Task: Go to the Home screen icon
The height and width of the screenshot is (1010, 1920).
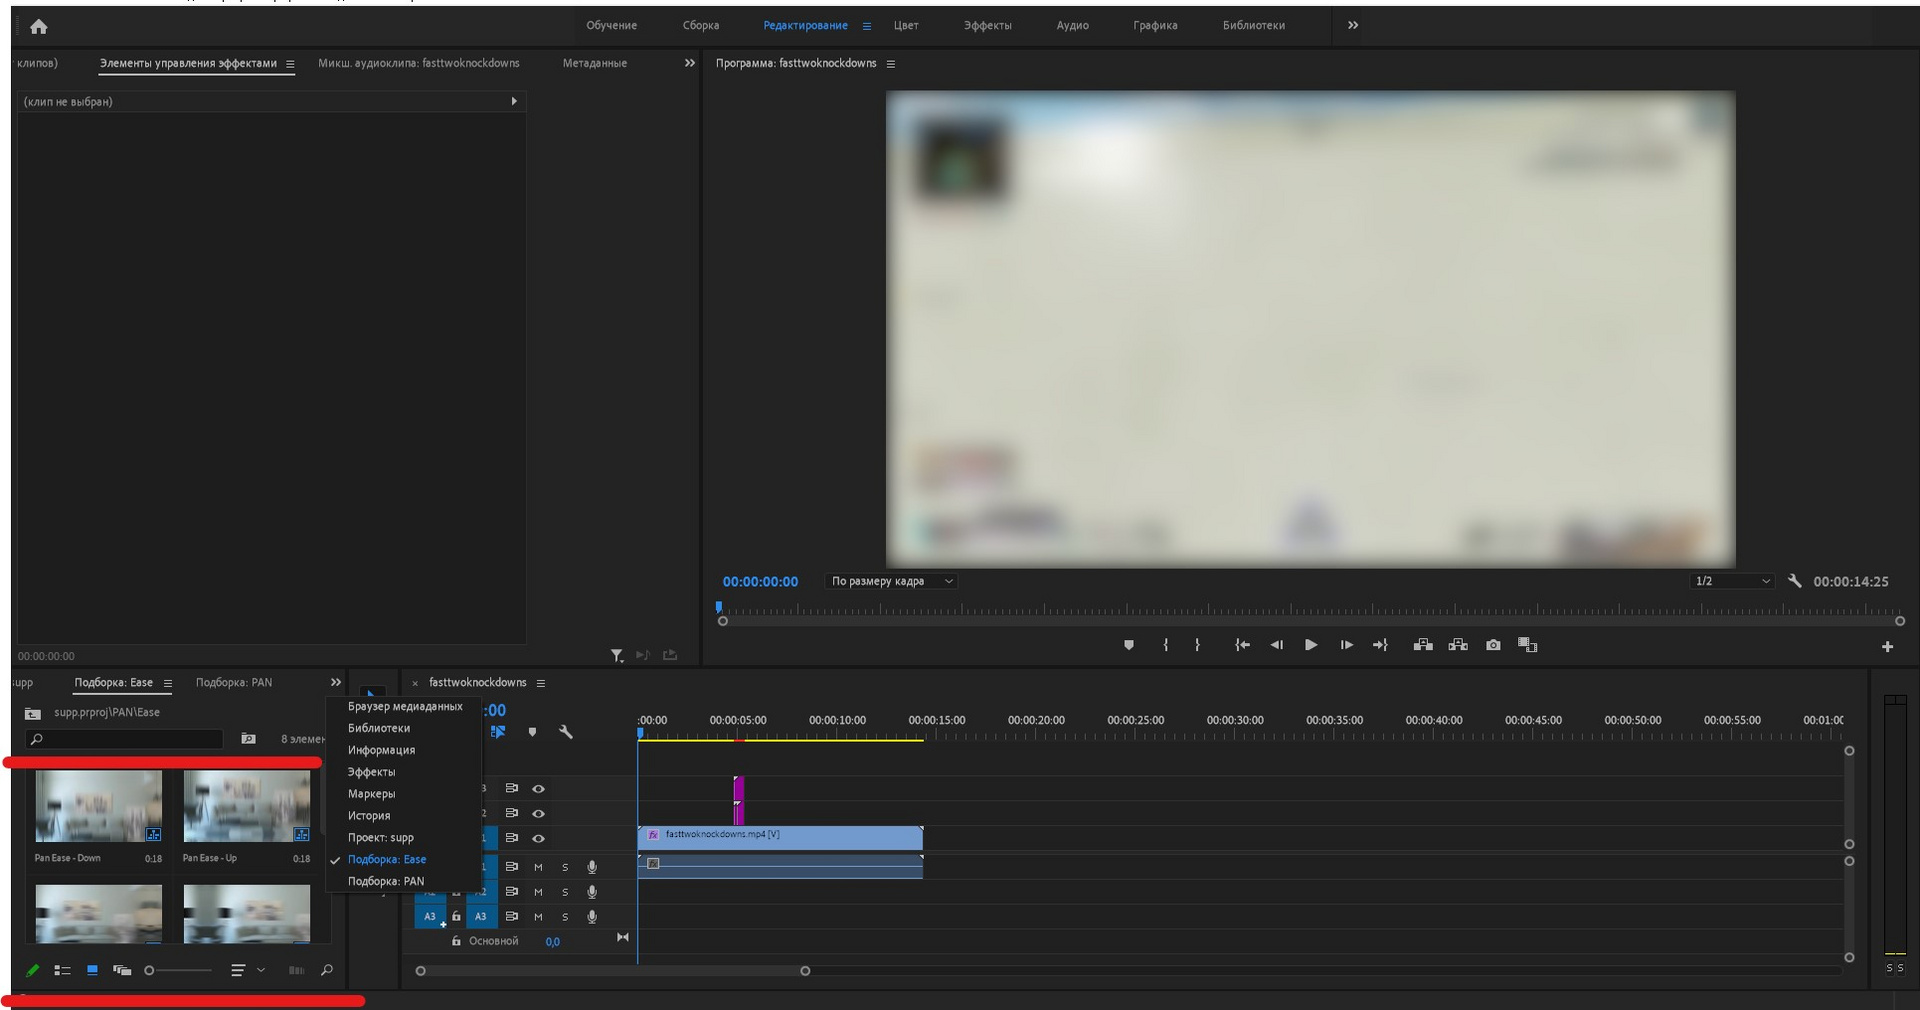Action: pyautogui.click(x=39, y=27)
